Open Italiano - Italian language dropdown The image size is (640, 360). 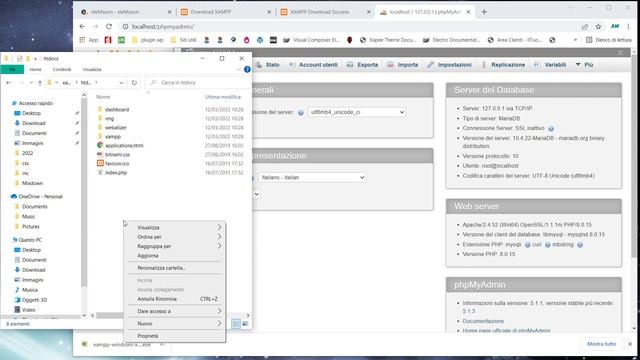(x=312, y=178)
